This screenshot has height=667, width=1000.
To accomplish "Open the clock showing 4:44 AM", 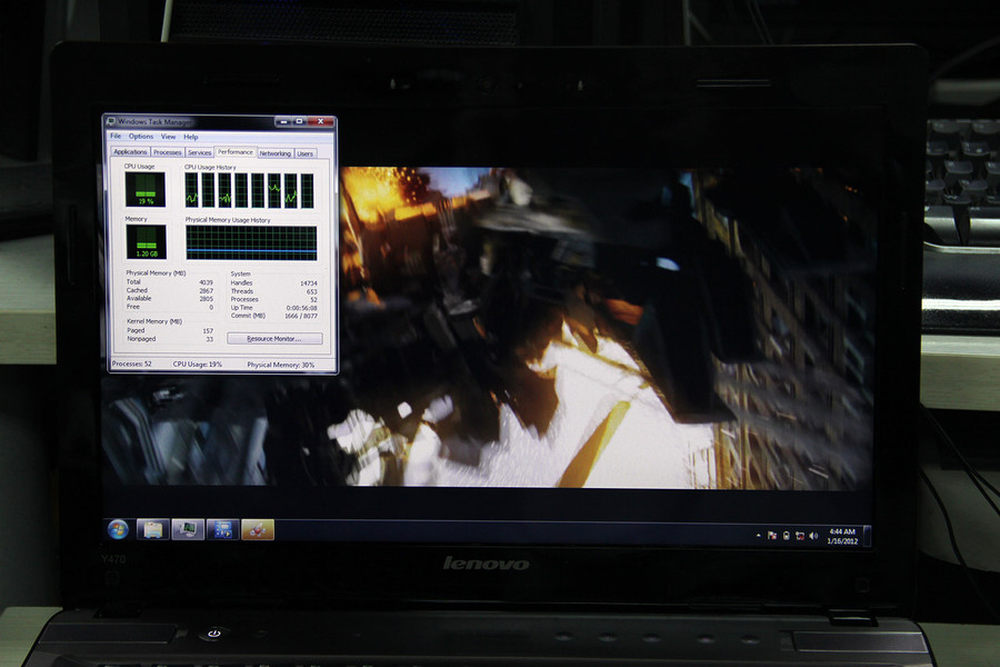I will pyautogui.click(x=842, y=536).
